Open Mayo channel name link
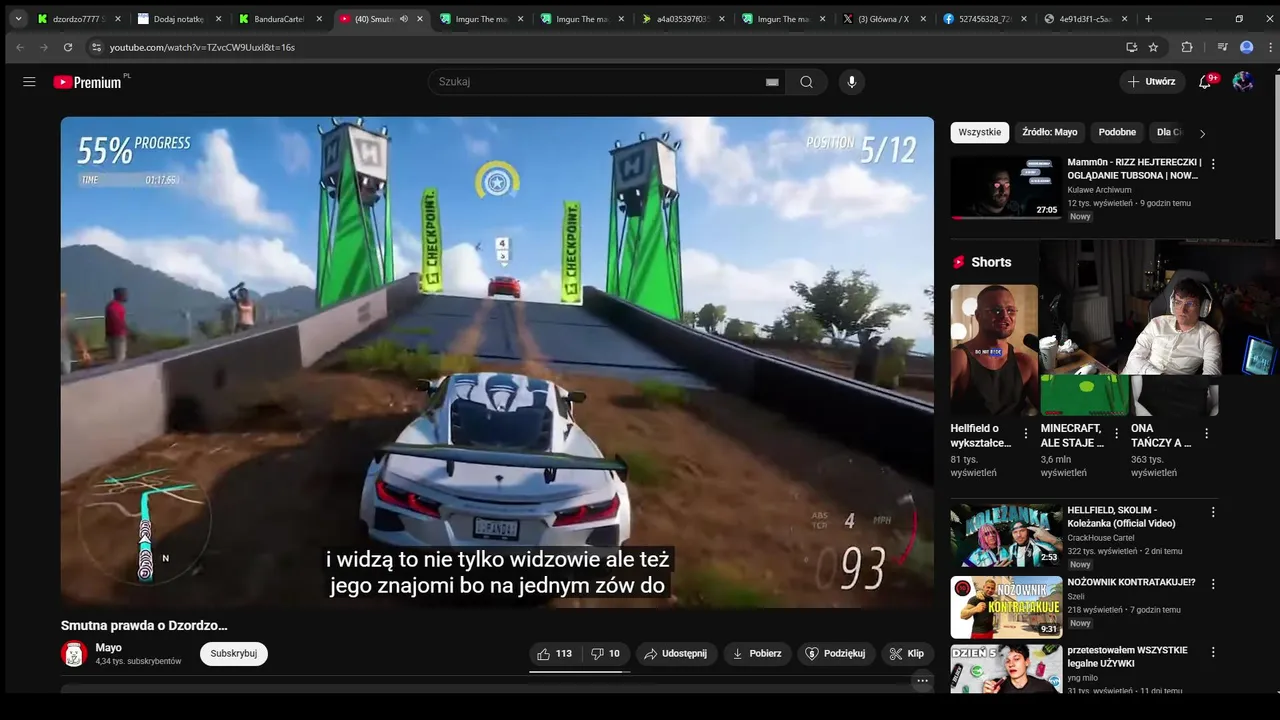The width and height of the screenshot is (1280, 720). [108, 648]
